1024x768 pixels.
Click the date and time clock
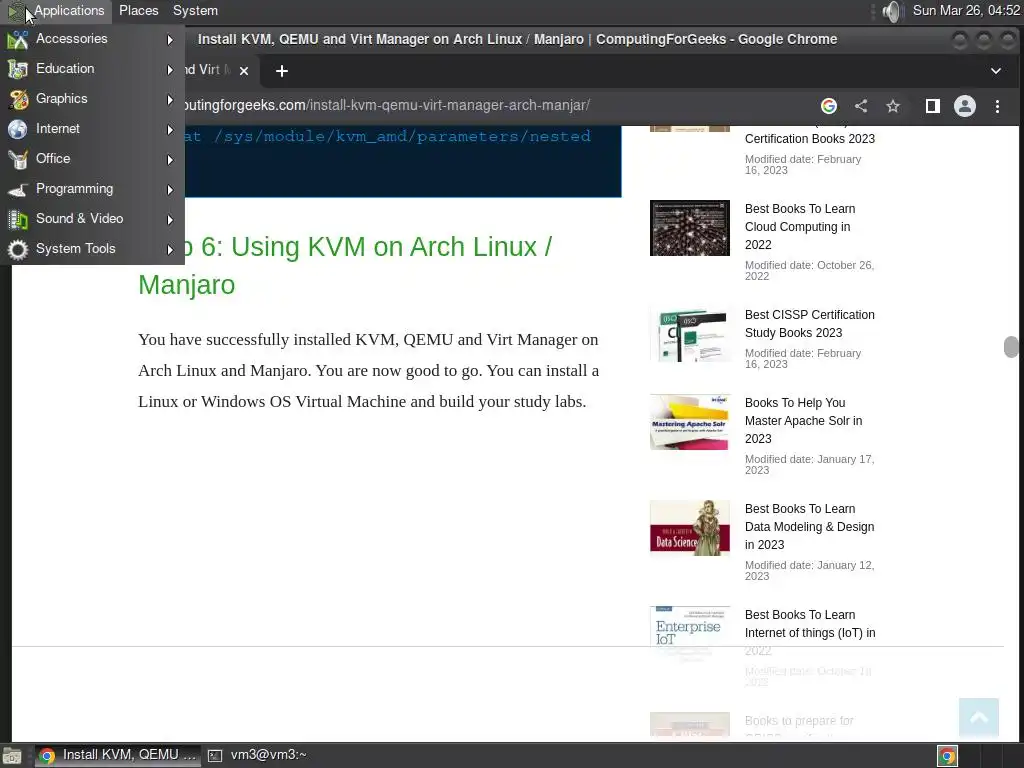tap(966, 10)
